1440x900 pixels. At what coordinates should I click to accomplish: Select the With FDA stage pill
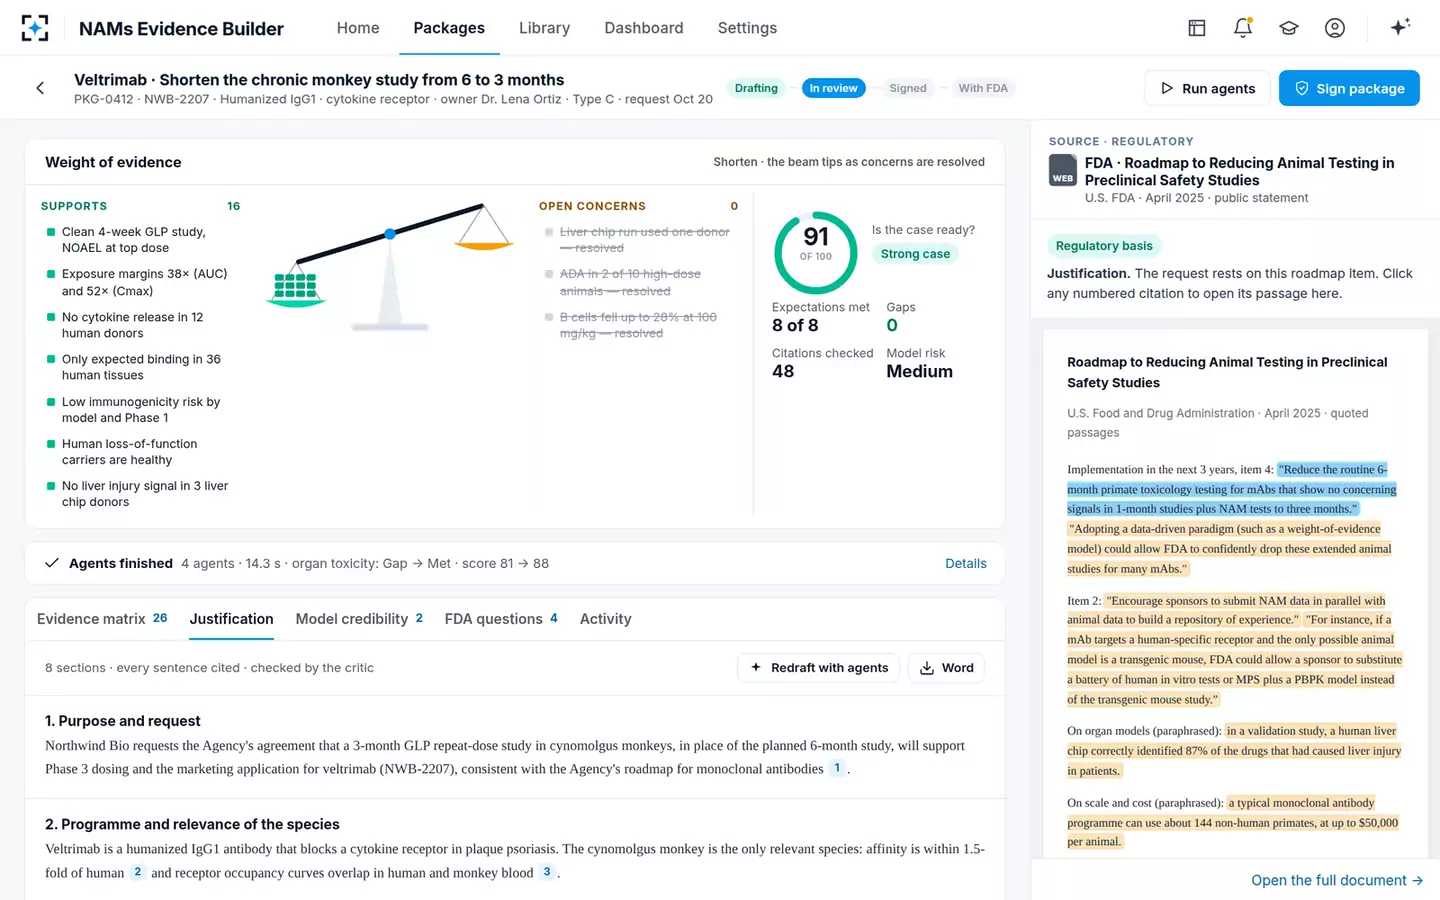[x=983, y=88]
